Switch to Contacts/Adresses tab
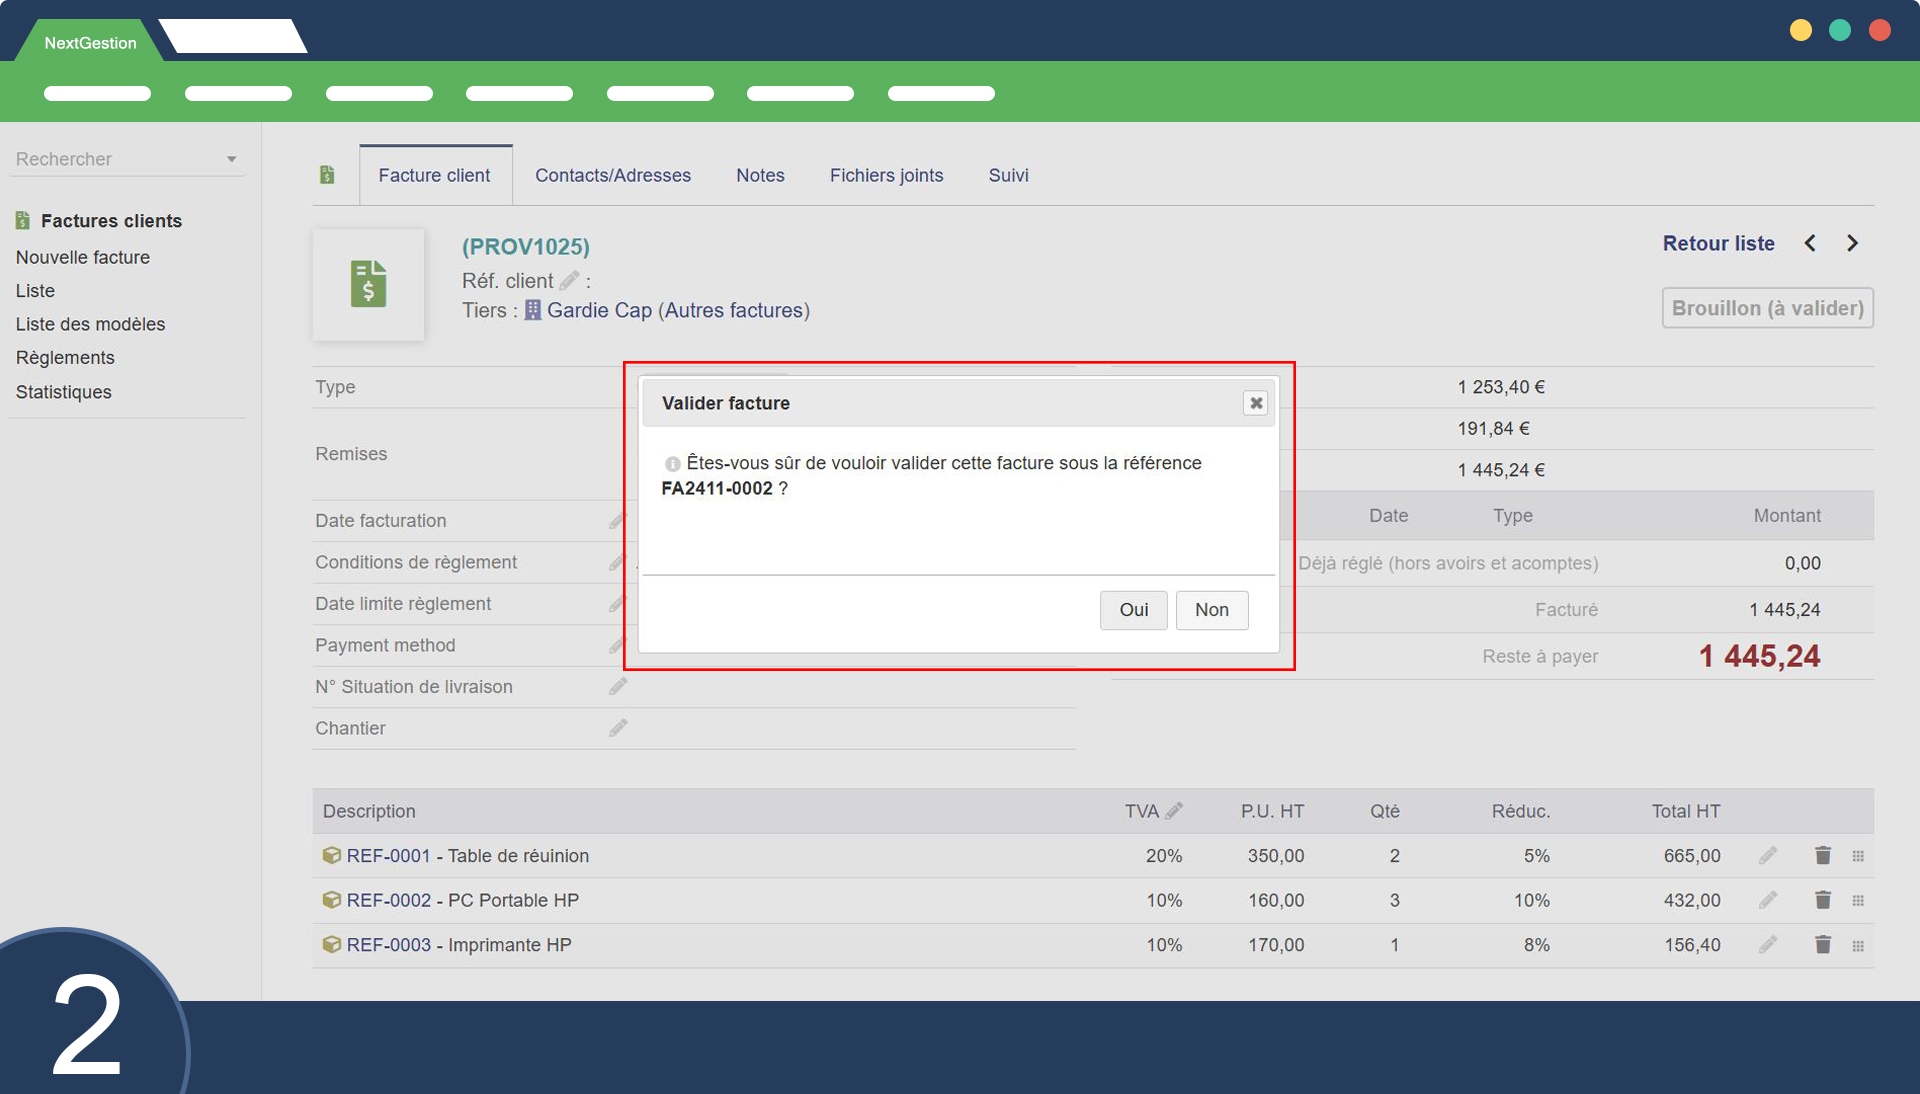This screenshot has height=1094, width=1920. click(612, 175)
